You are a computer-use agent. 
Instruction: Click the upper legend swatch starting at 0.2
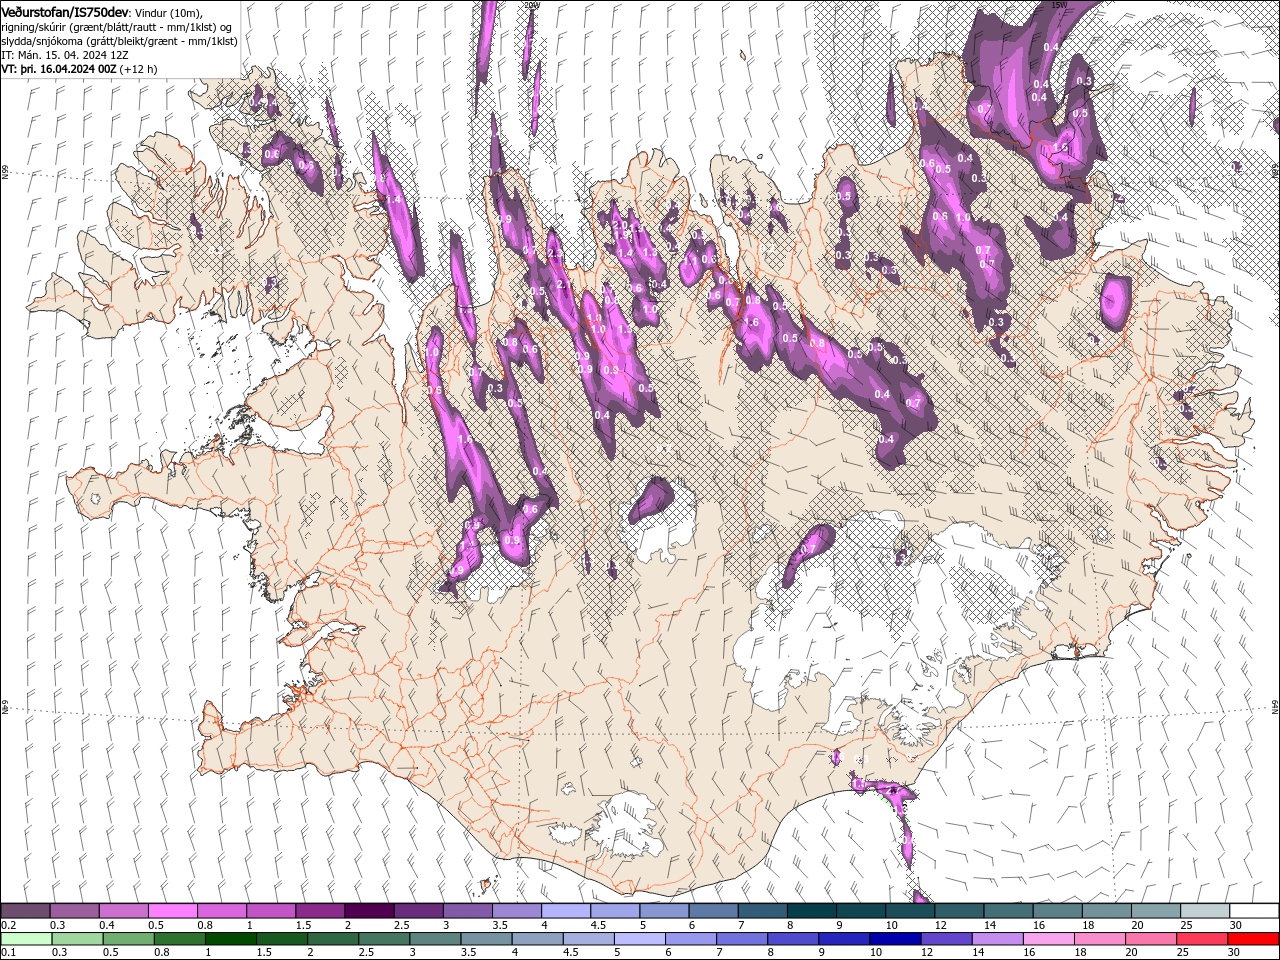pyautogui.click(x=25, y=911)
